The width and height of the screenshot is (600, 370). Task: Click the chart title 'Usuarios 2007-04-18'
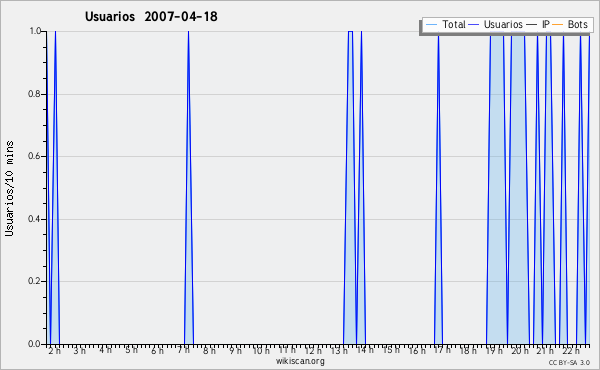151,16
